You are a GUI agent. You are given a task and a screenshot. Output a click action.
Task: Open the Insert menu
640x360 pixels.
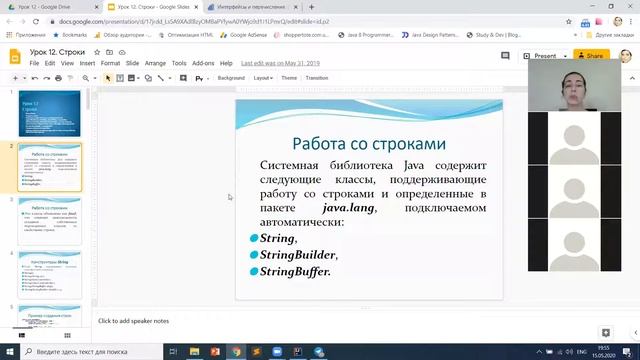pos(87,63)
